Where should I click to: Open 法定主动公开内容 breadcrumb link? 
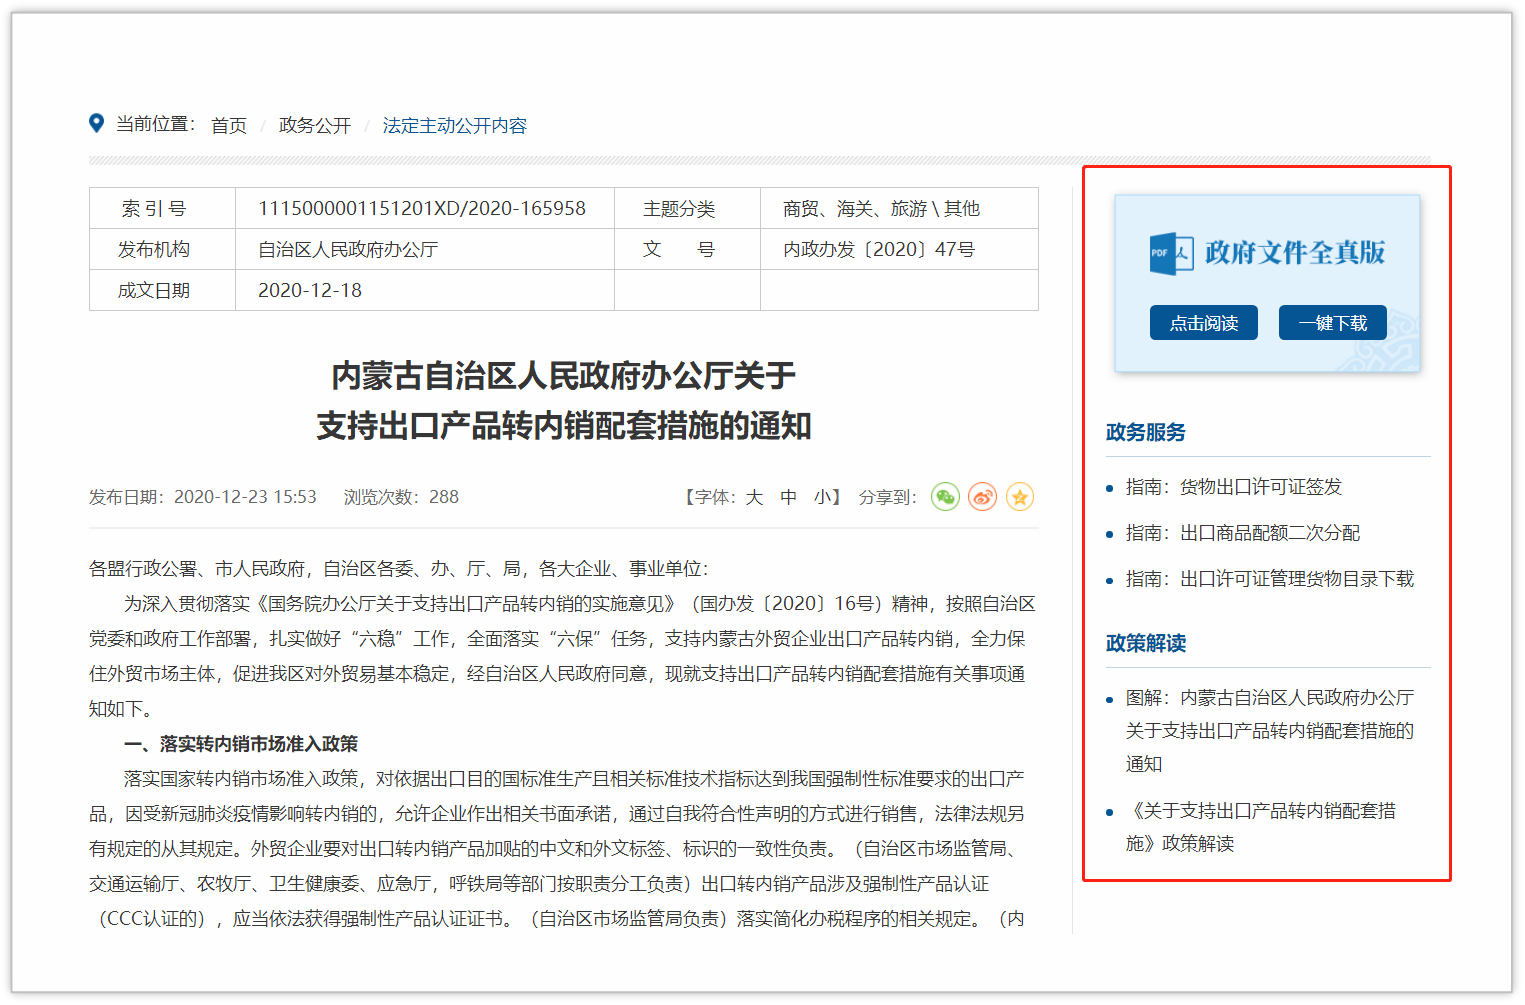[x=454, y=126]
